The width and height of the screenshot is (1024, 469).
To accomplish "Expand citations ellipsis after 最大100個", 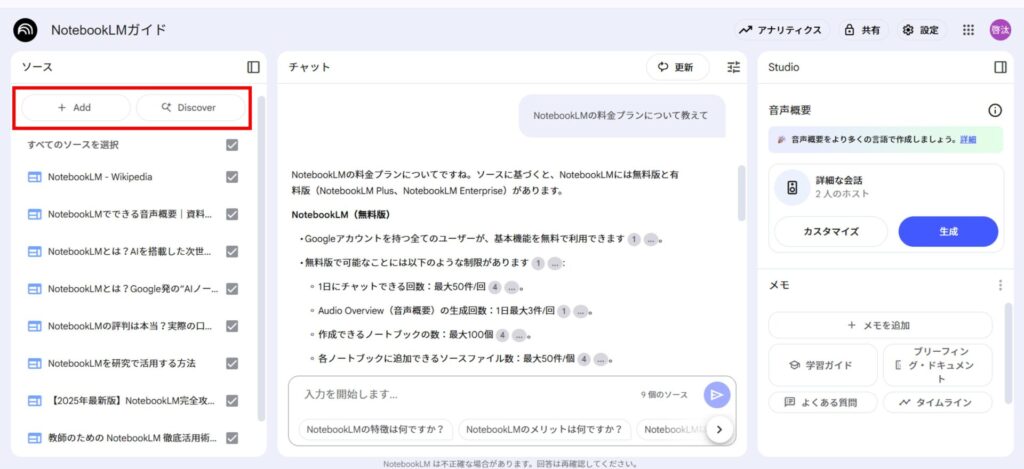I will [x=519, y=336].
